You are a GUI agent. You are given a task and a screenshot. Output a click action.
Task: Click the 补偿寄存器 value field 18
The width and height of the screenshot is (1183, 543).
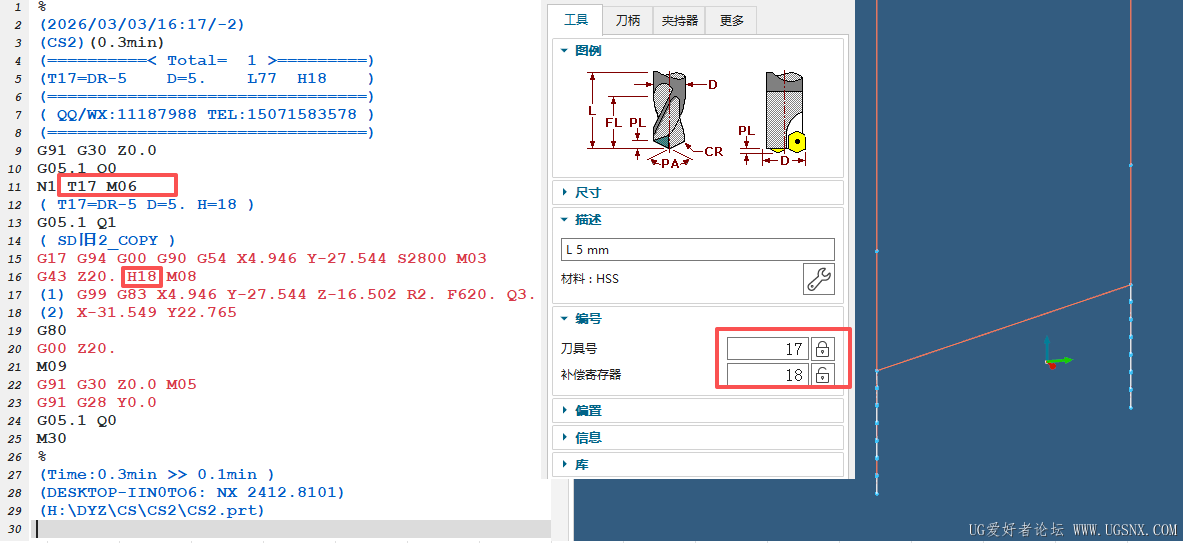coord(767,375)
